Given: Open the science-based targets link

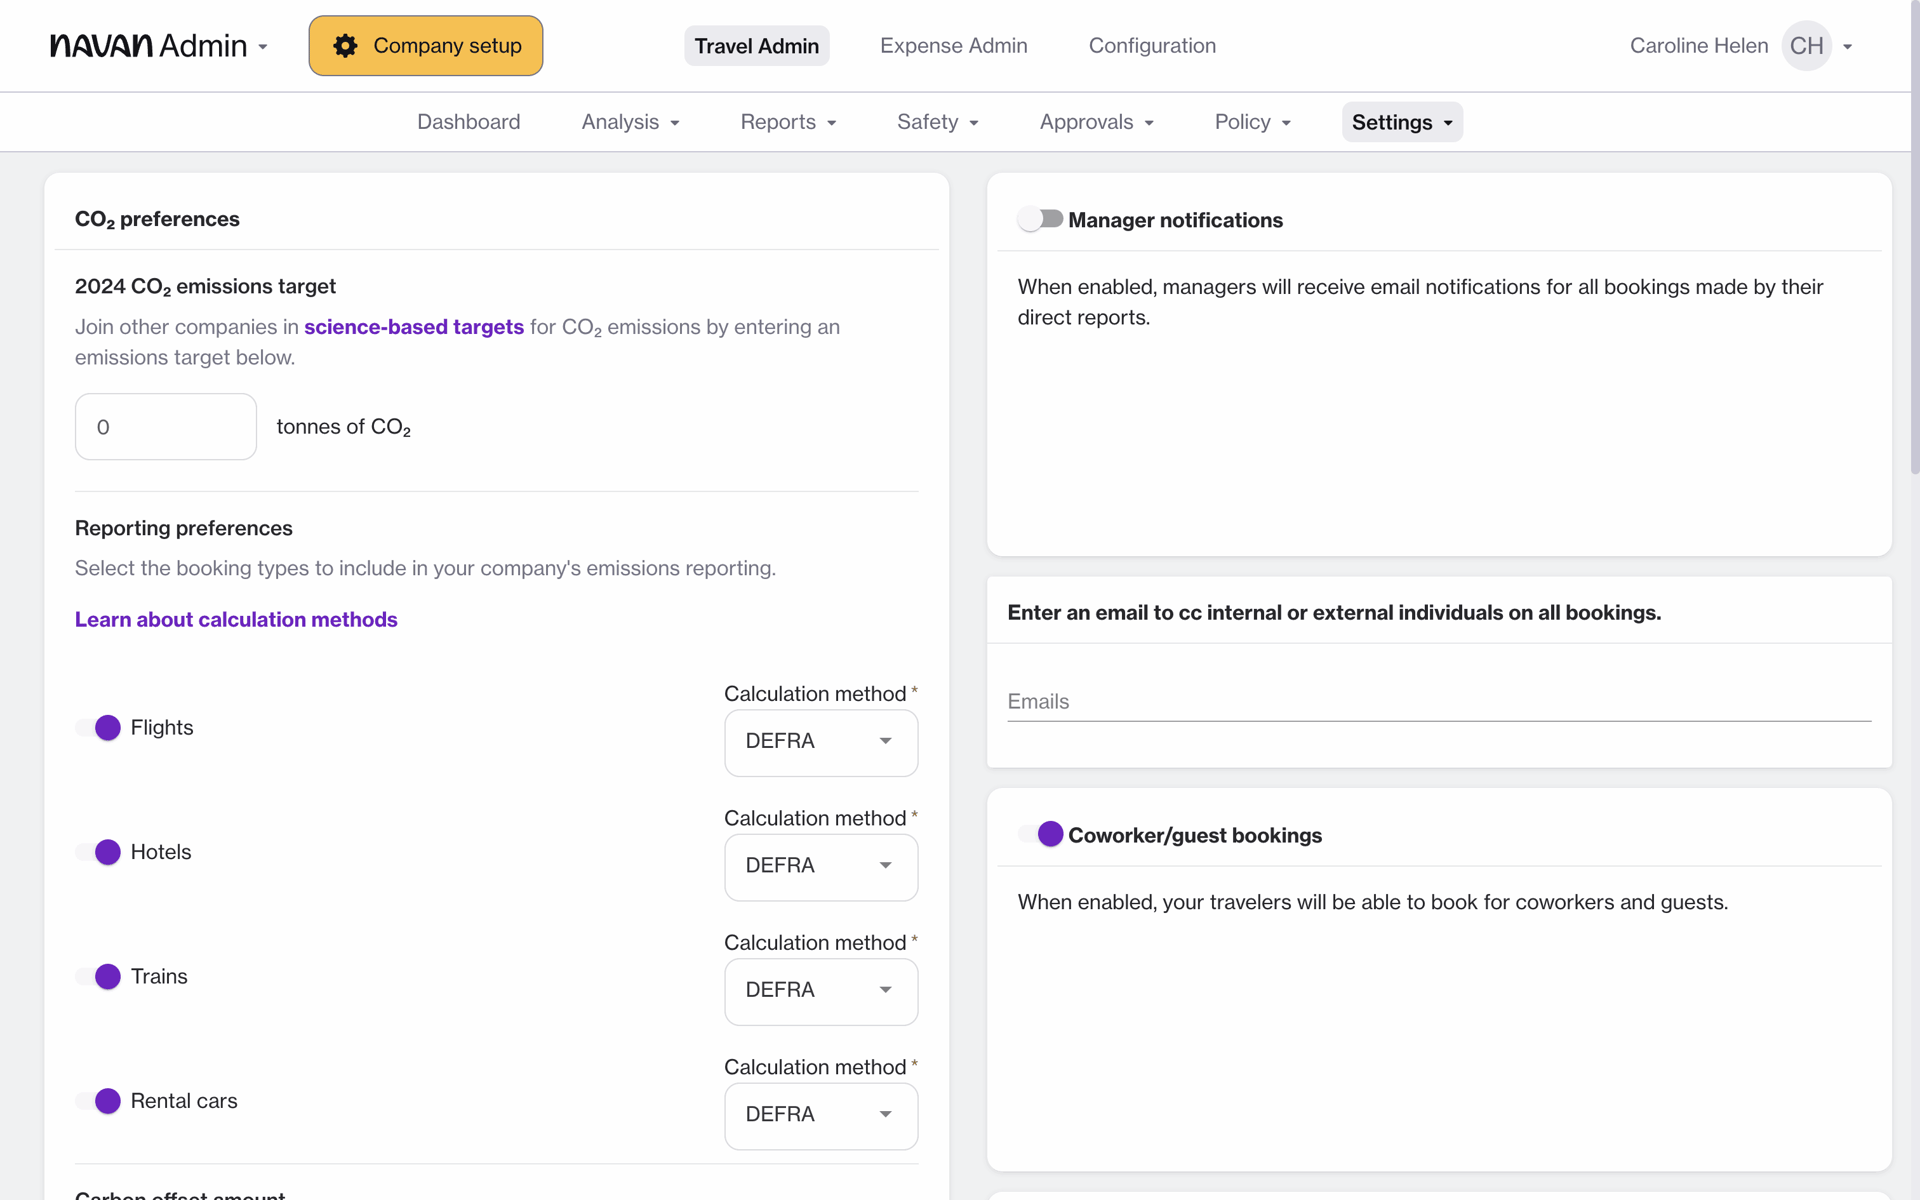Looking at the screenshot, I should point(414,327).
